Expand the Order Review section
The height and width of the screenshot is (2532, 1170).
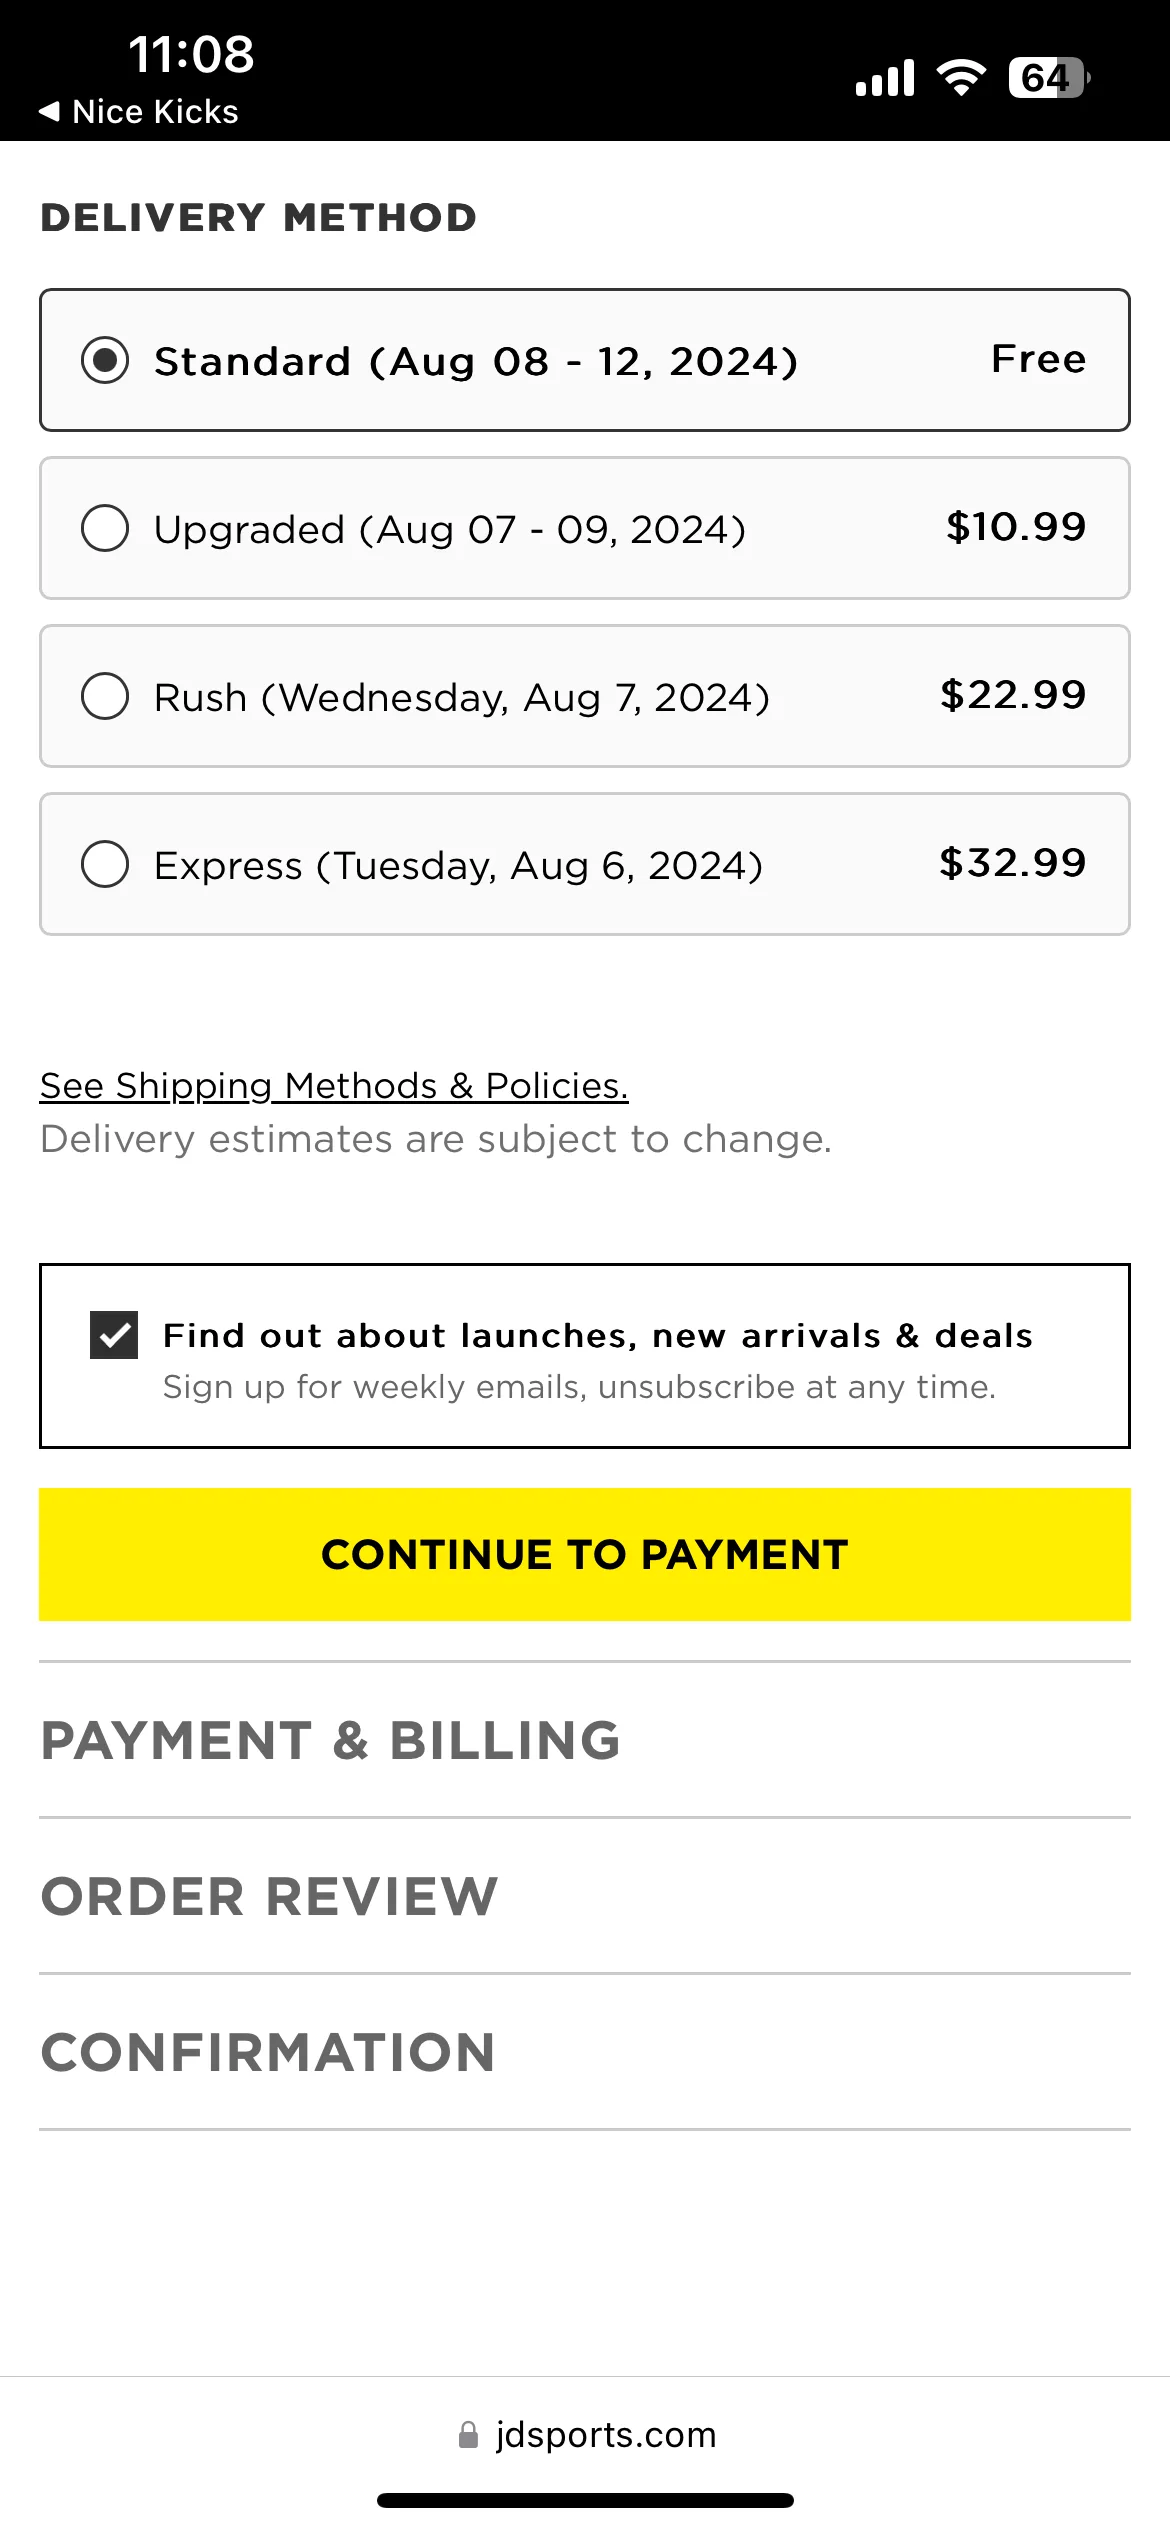tap(585, 1896)
